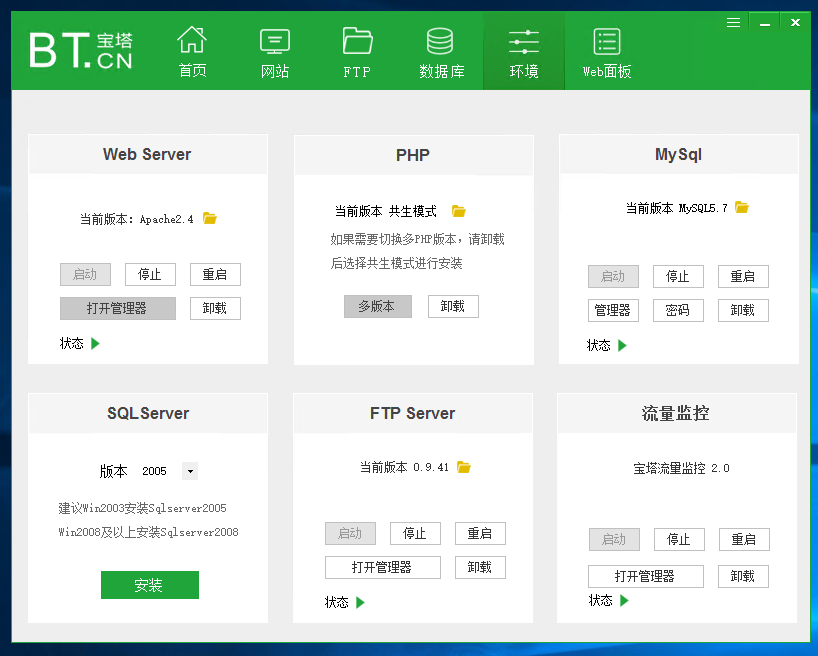The width and height of the screenshot is (818, 656).
Task: Restart Web Server with 重启
Action: (x=215, y=275)
